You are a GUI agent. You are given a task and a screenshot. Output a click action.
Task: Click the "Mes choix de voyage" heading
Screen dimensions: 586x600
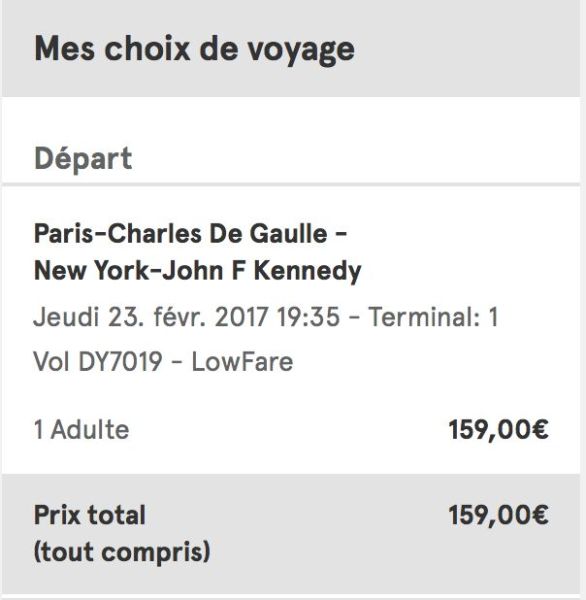pyautogui.click(x=194, y=49)
